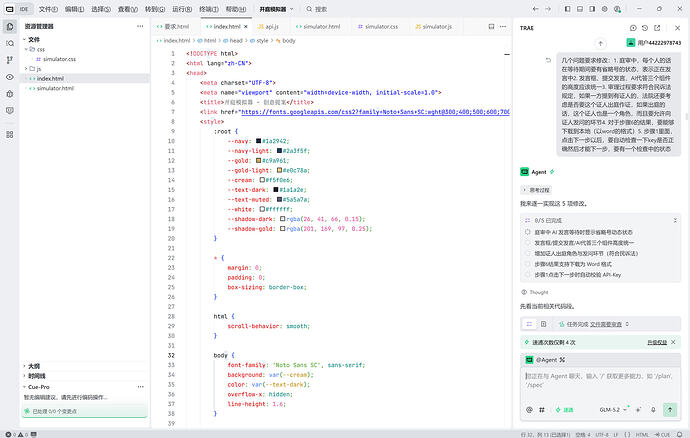Toggle the bottom panel layout icon
The height and width of the screenshot is (438, 690).
(x=580, y=9)
